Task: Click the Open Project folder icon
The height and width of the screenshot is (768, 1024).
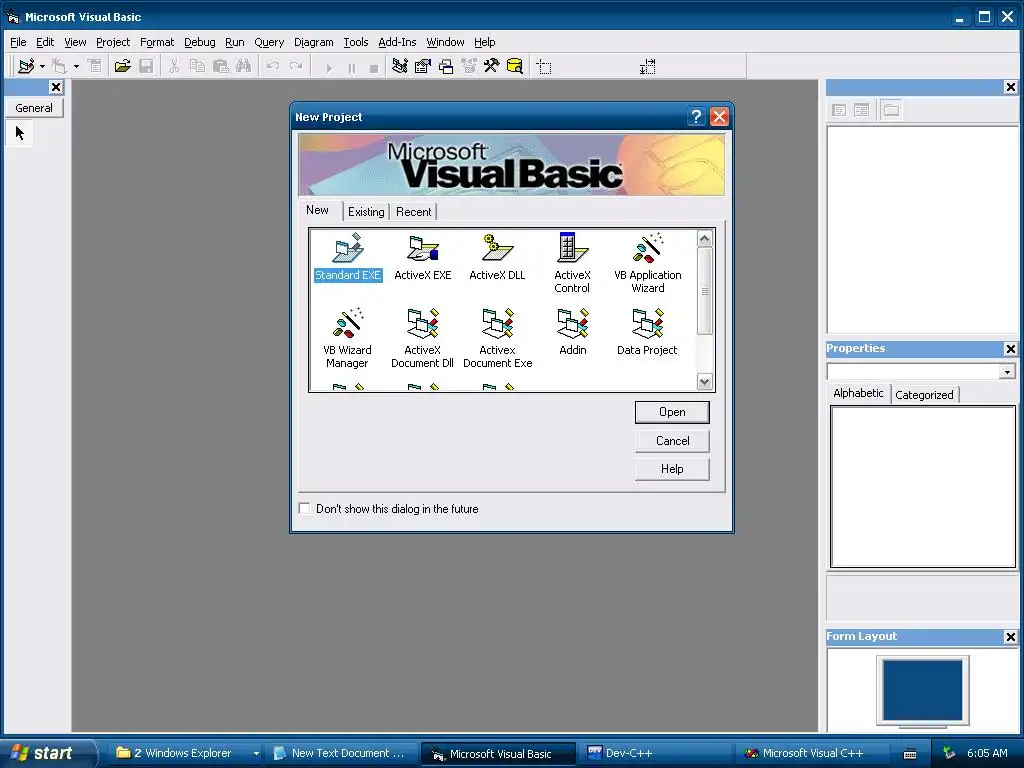Action: [x=122, y=67]
